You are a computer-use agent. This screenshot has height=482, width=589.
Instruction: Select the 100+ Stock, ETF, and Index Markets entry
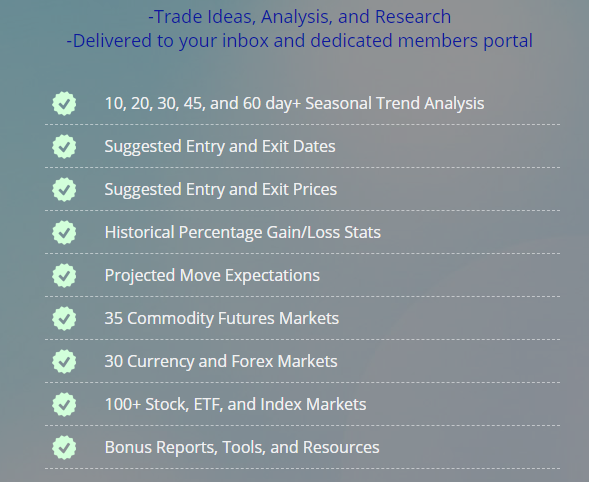236,405
